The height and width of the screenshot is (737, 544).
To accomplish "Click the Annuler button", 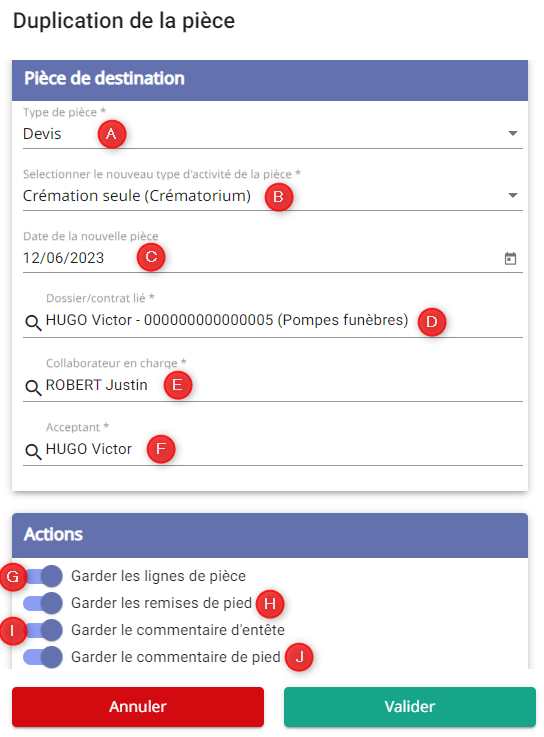I will [x=138, y=707].
